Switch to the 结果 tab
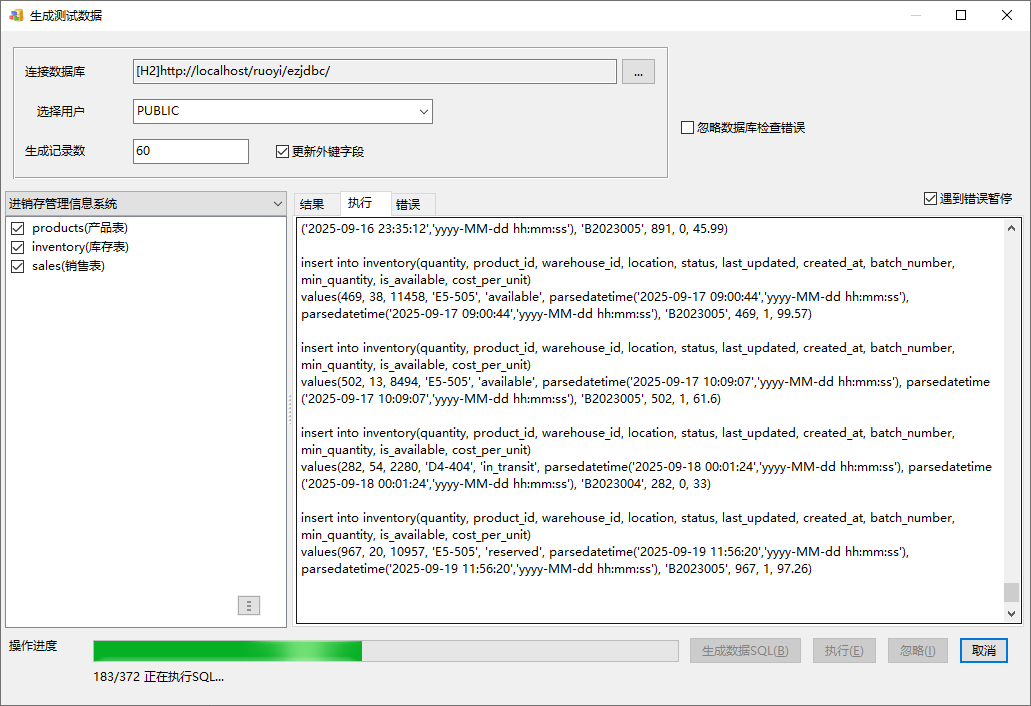The height and width of the screenshot is (706, 1031). 312,204
